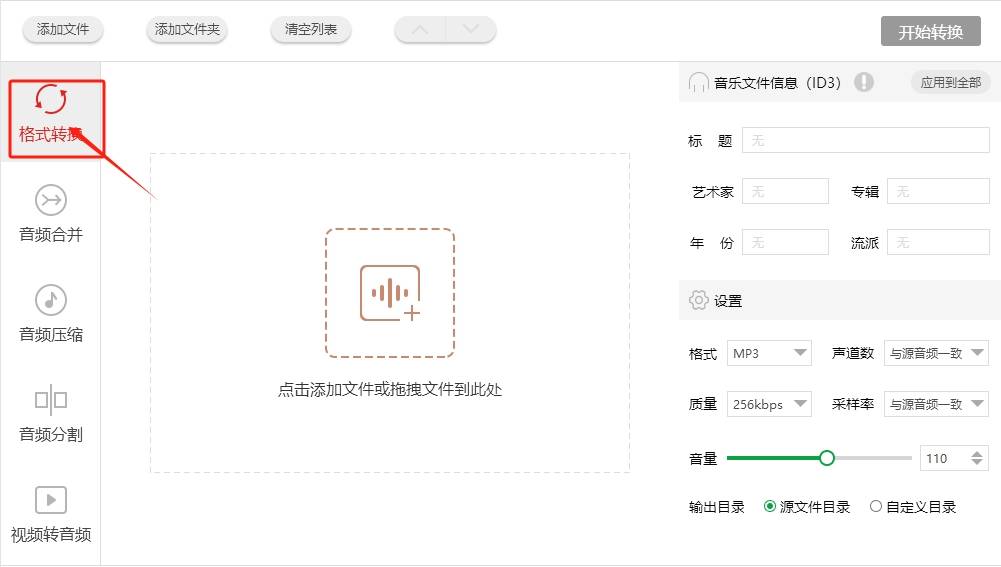Open the 音频分割 audio split tool

pos(50,400)
